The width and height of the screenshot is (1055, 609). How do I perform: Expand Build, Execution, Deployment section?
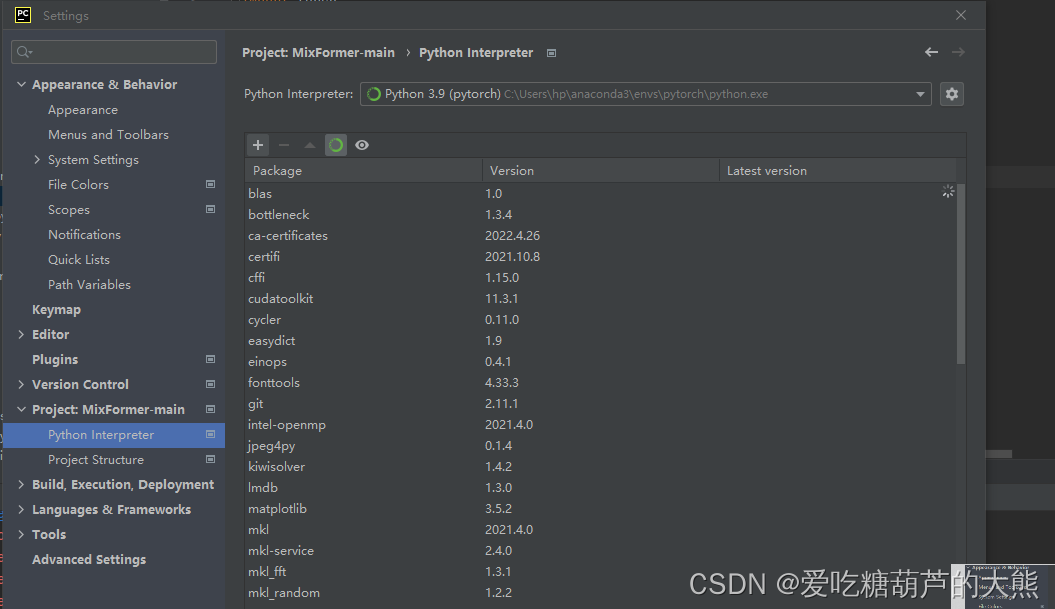click(21, 485)
